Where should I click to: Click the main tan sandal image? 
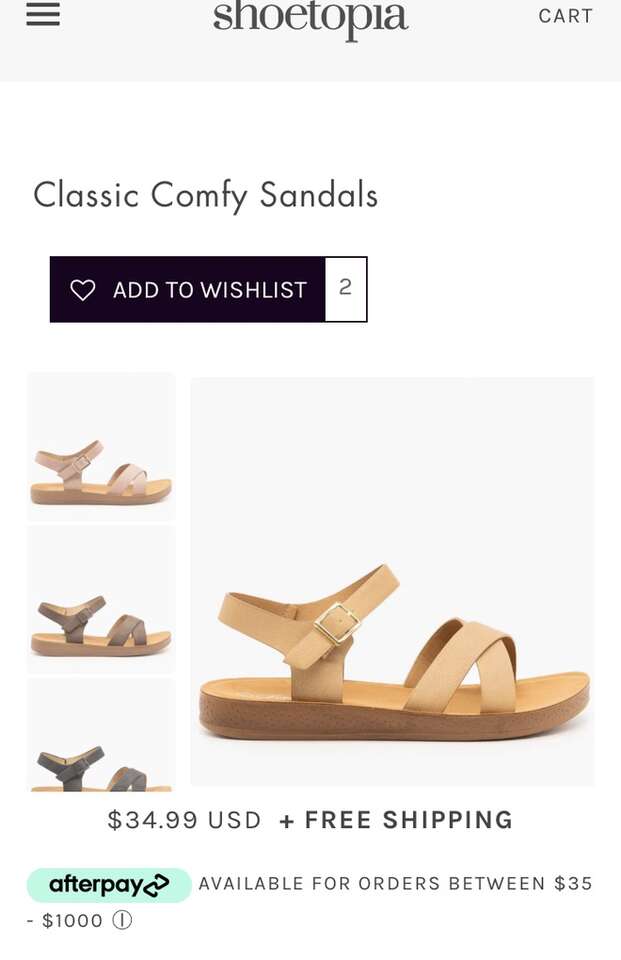[392, 582]
